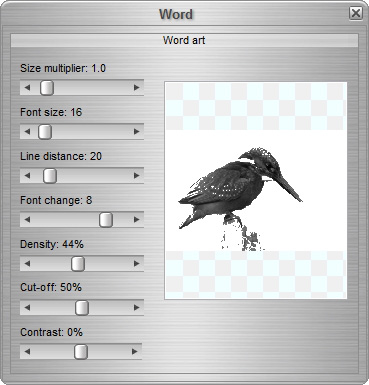Lower Cut-off with the left arrow
Image resolution: width=369 pixels, height=385 pixels.
click(x=27, y=308)
